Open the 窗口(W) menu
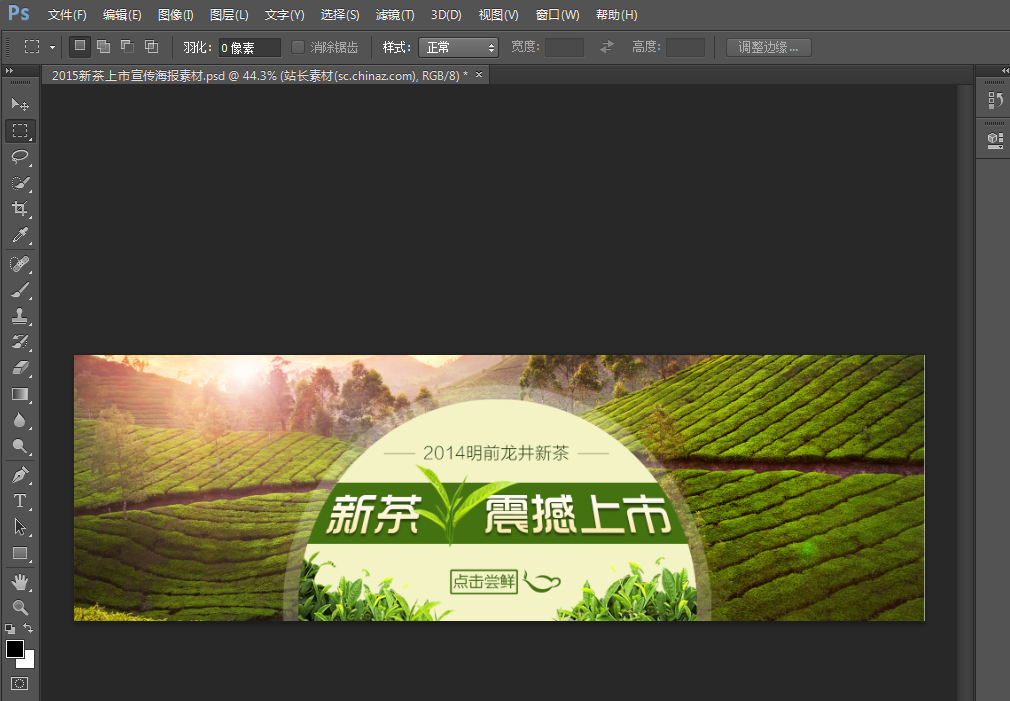 [x=557, y=15]
